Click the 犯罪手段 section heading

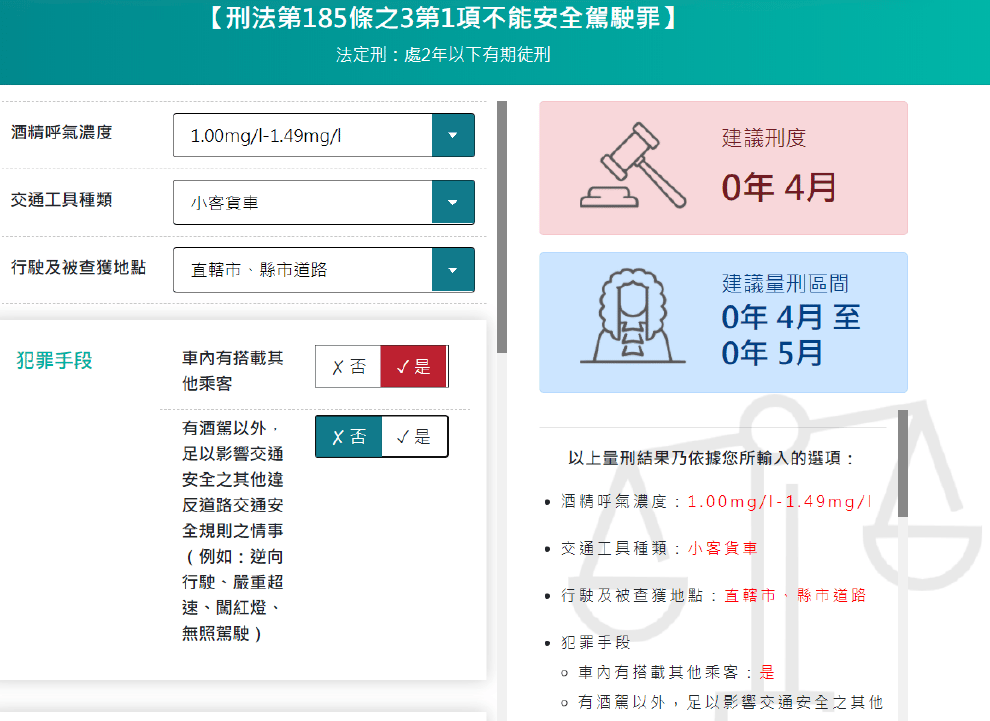[x=54, y=360]
